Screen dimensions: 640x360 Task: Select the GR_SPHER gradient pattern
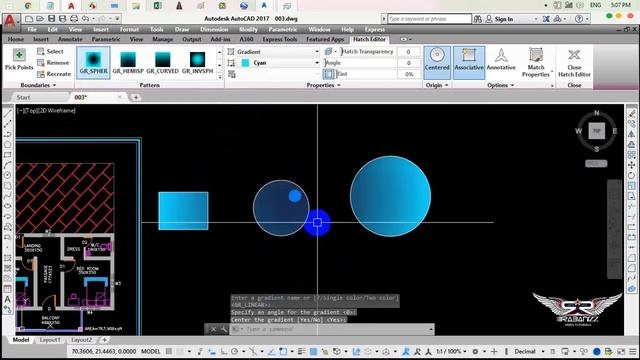[x=93, y=62]
